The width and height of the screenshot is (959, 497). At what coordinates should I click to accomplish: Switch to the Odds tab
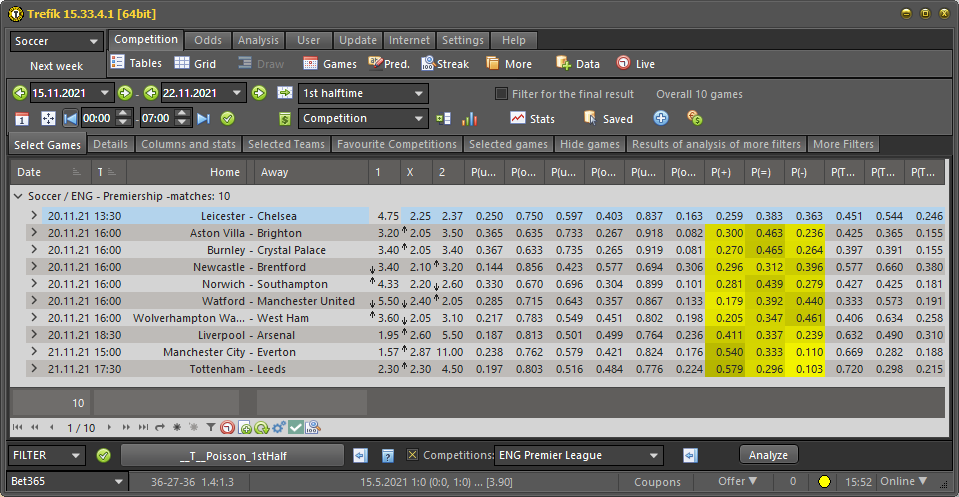pos(208,40)
